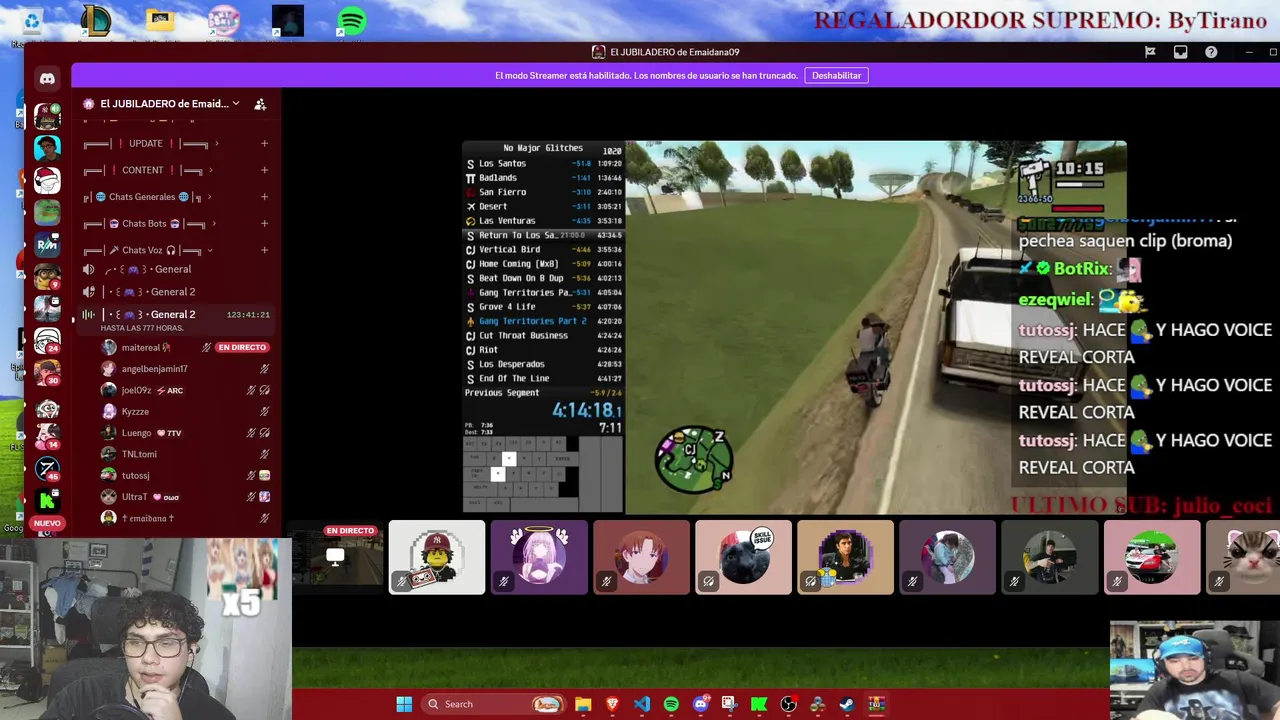Open Discord direct messages home icon
The width and height of the screenshot is (1280, 720).
(47, 78)
